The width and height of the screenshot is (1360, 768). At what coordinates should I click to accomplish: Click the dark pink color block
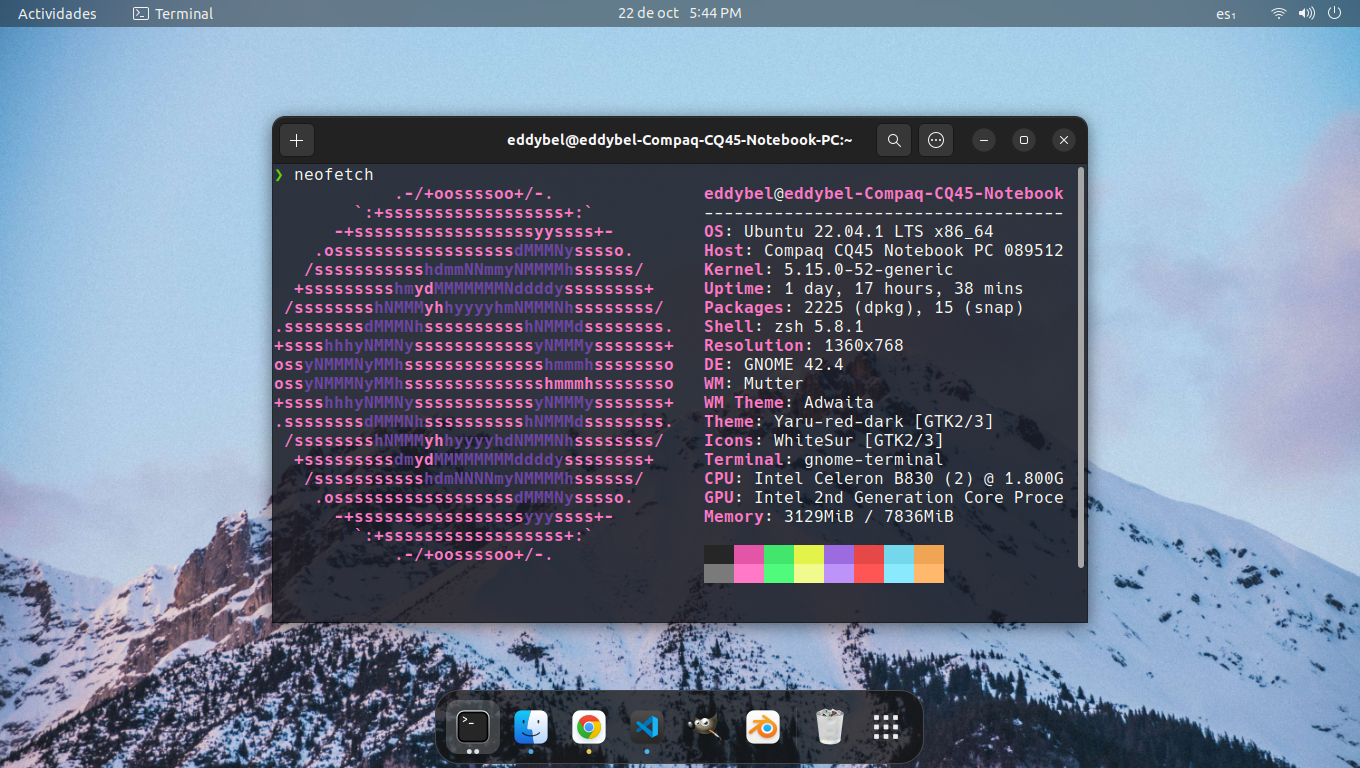pos(749,555)
